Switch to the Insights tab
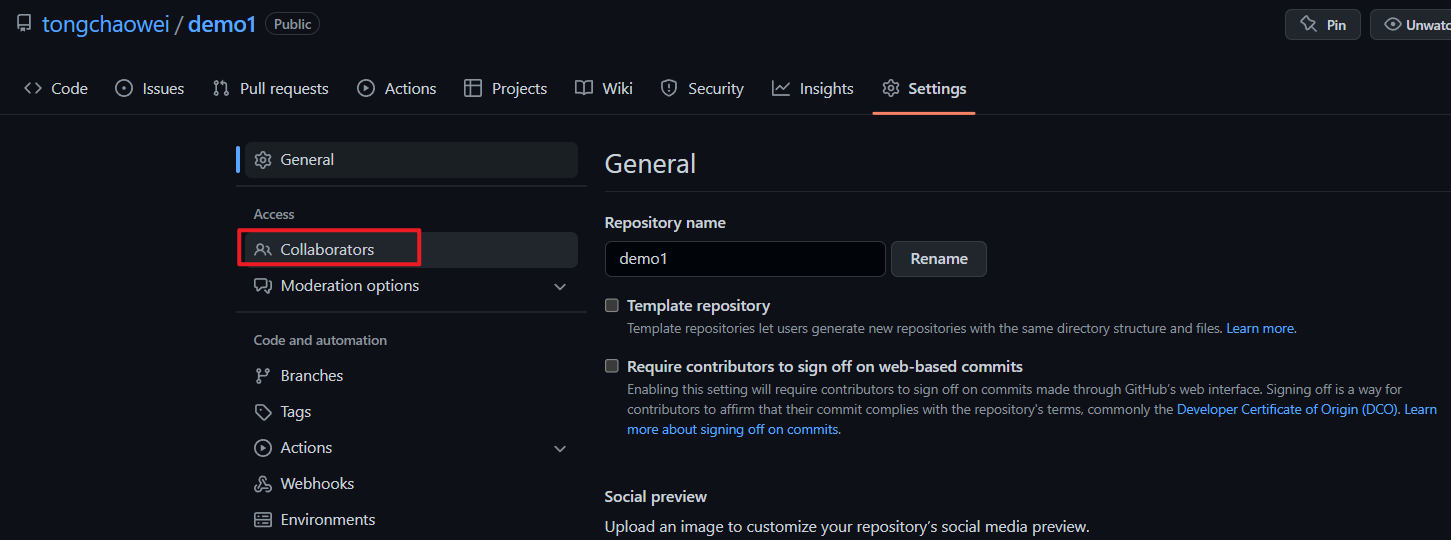The width and height of the screenshot is (1451, 540). (x=813, y=89)
